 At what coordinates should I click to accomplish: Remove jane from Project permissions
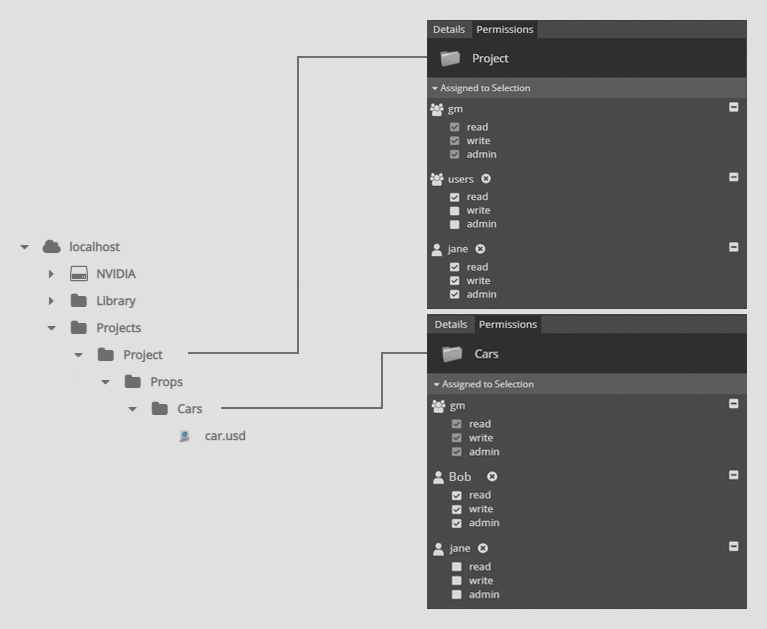click(x=480, y=249)
